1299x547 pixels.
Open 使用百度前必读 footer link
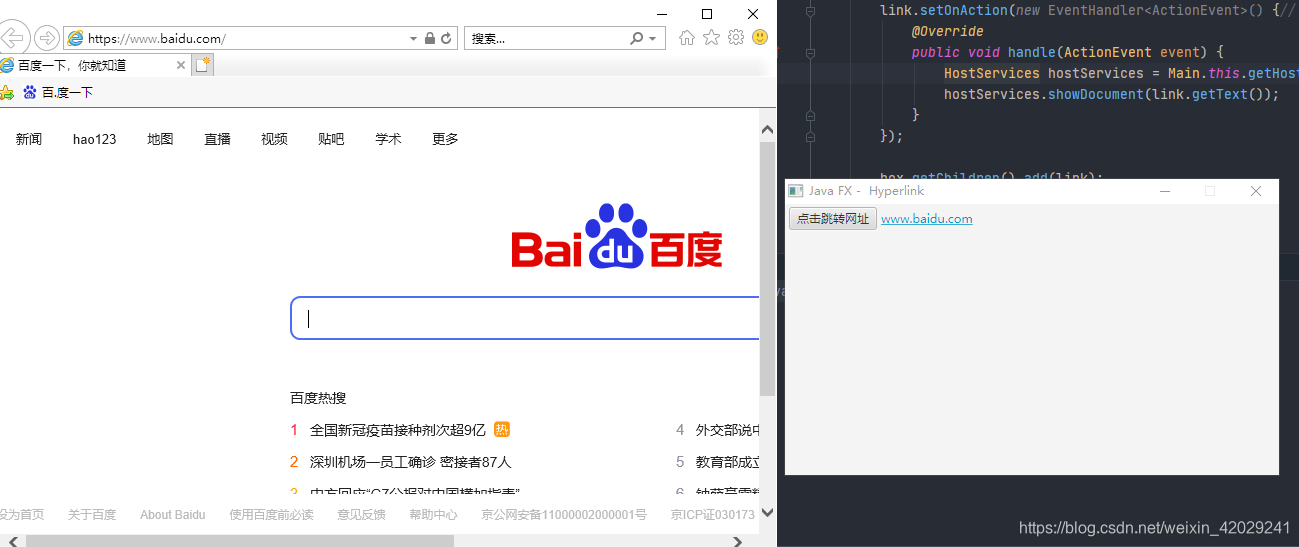pyautogui.click(x=271, y=515)
